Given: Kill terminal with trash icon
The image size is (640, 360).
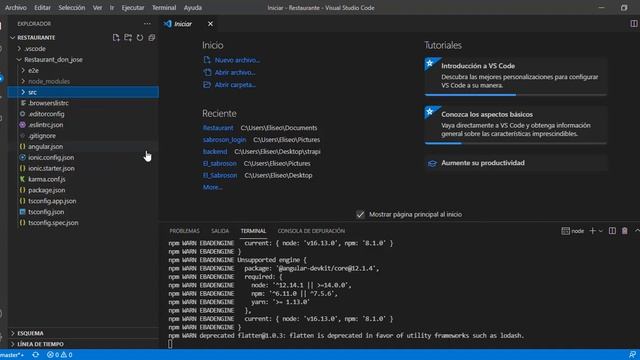Looking at the screenshot, I should 624,231.
